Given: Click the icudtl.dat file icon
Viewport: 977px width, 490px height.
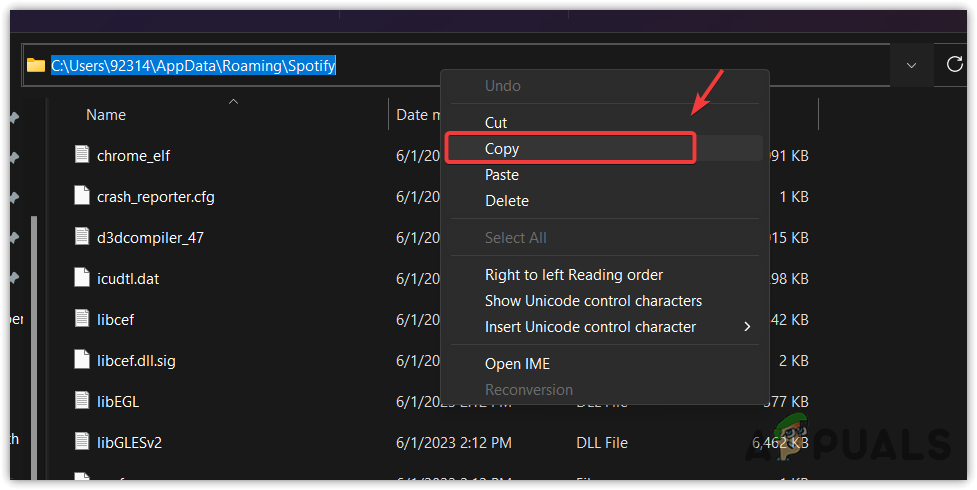Looking at the screenshot, I should [x=82, y=278].
